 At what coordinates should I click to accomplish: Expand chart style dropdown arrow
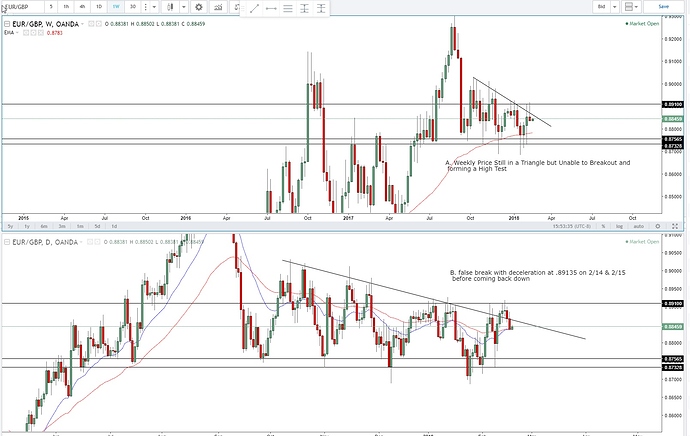click(184, 7)
